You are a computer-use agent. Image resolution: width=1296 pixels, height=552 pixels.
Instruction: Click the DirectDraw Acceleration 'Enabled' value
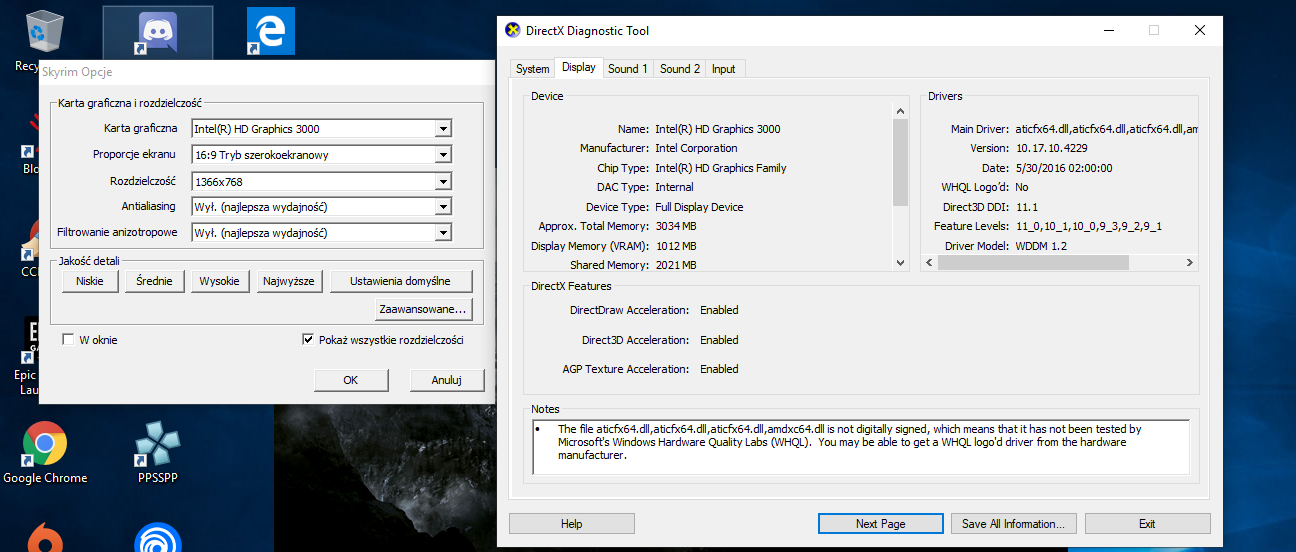[719, 310]
